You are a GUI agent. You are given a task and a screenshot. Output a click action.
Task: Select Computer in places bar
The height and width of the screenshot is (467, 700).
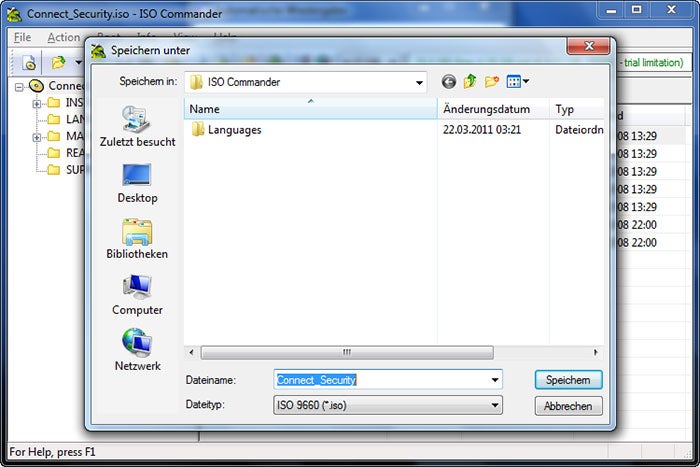coord(138,295)
